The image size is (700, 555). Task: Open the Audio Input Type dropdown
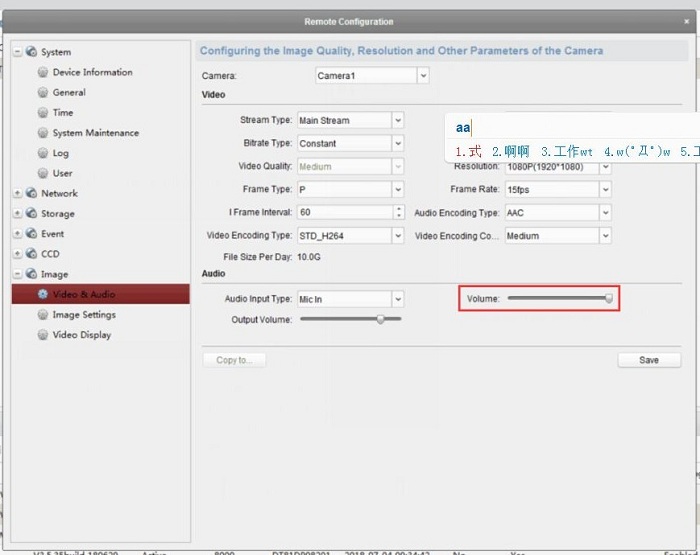pyautogui.click(x=398, y=299)
